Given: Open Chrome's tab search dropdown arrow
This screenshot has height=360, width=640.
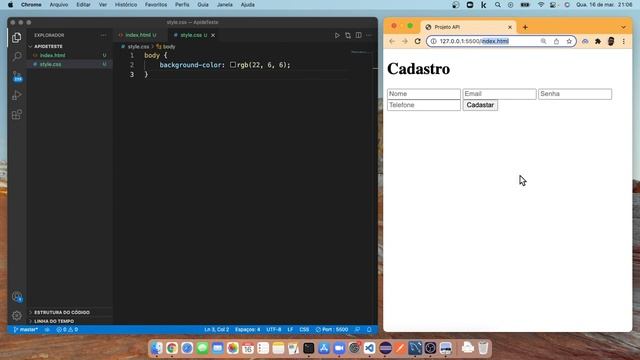Looking at the screenshot, I should click(x=623, y=27).
